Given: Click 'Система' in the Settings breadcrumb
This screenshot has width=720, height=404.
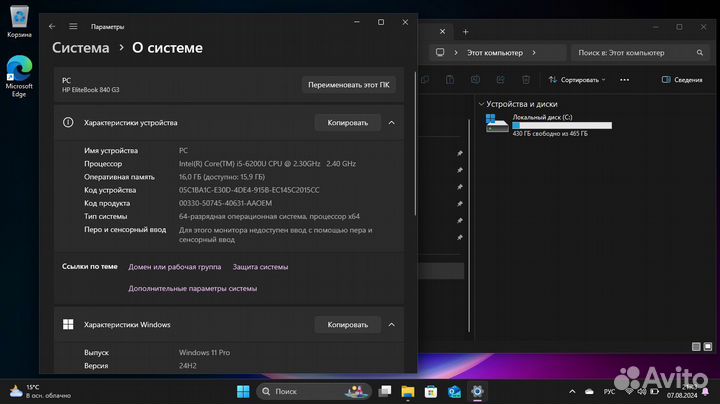Looking at the screenshot, I should point(81,48).
